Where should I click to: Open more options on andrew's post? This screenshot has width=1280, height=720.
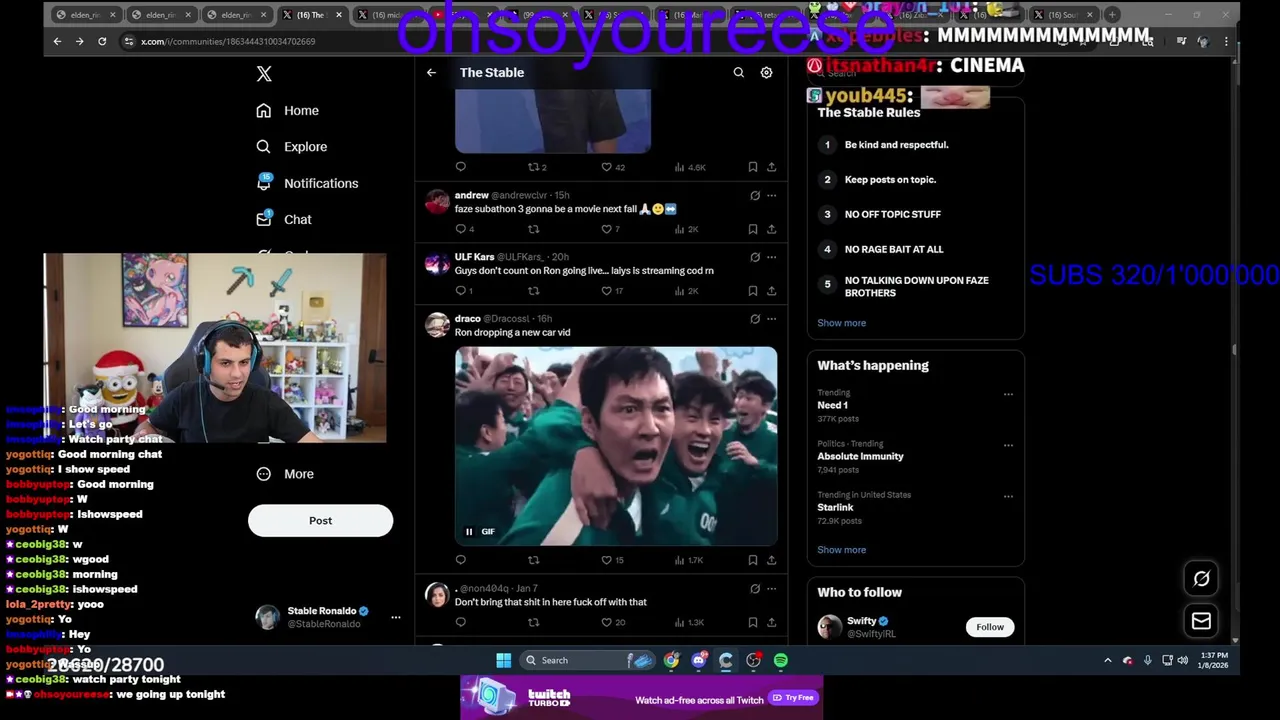click(771, 195)
